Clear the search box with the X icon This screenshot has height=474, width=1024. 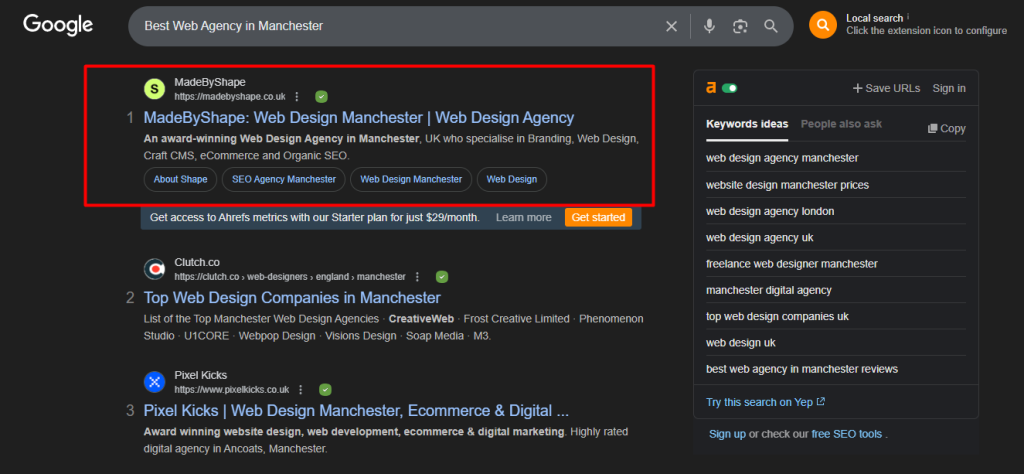671,26
